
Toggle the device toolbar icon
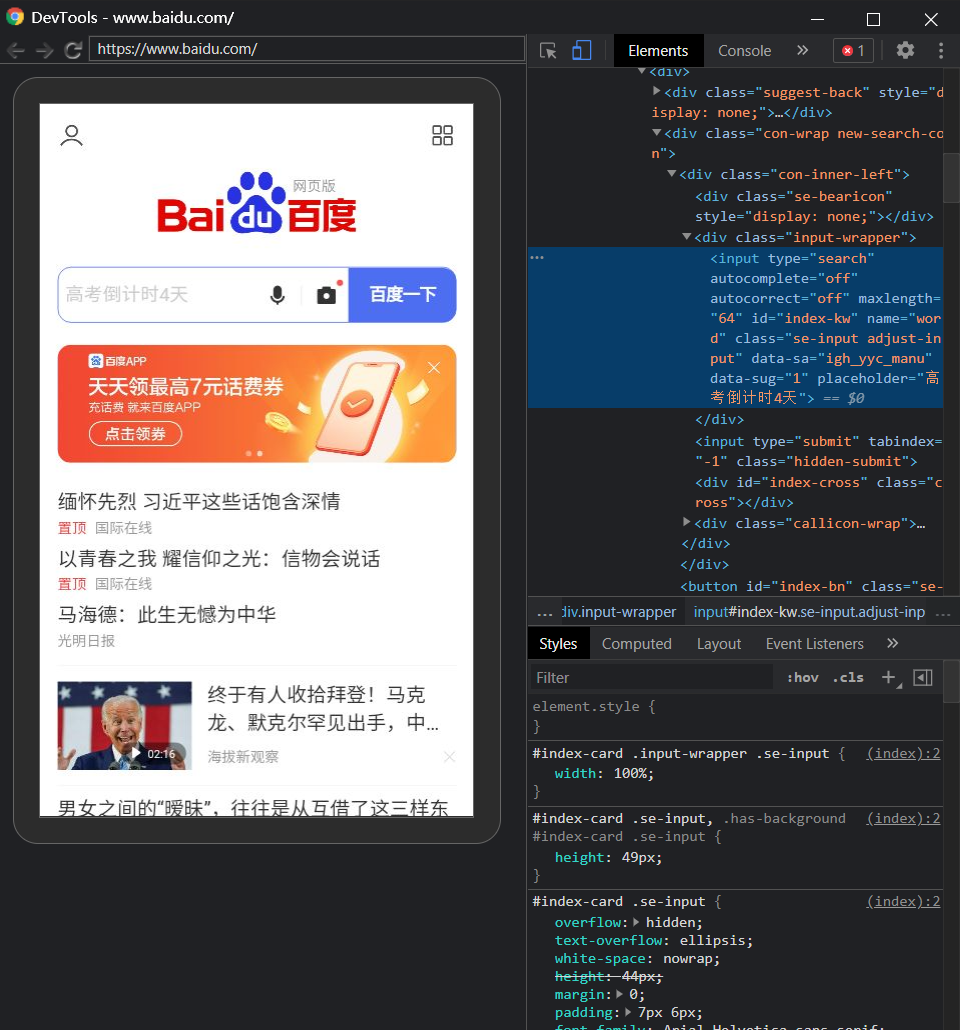point(581,51)
